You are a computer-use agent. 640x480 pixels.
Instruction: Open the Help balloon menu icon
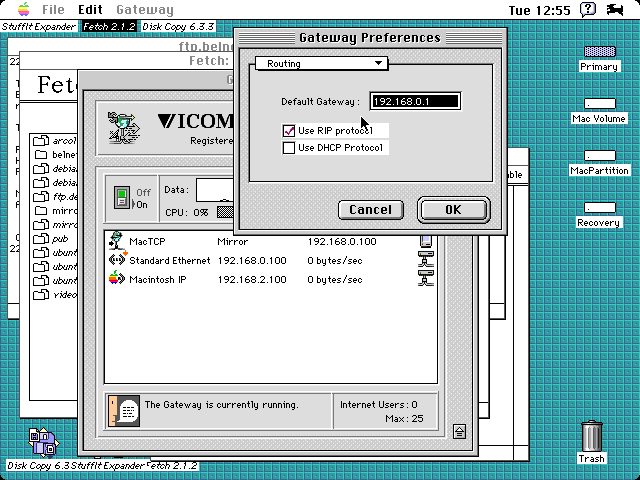coord(588,9)
